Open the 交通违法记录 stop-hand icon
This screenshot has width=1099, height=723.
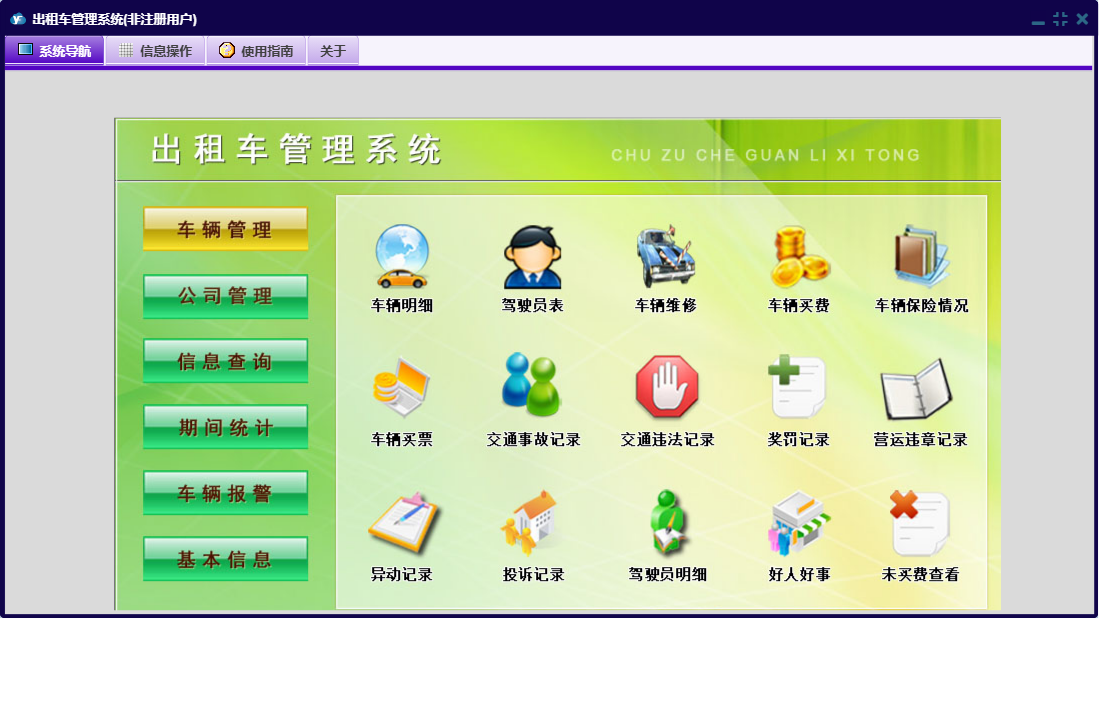coord(667,387)
